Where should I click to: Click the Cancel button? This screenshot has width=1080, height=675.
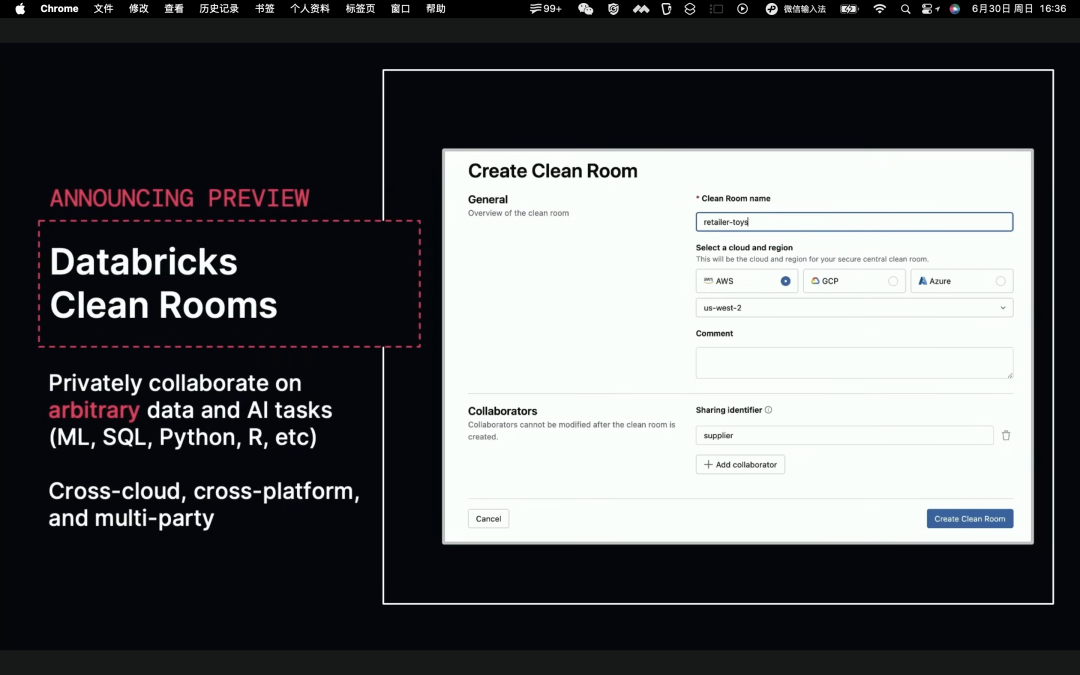point(488,519)
